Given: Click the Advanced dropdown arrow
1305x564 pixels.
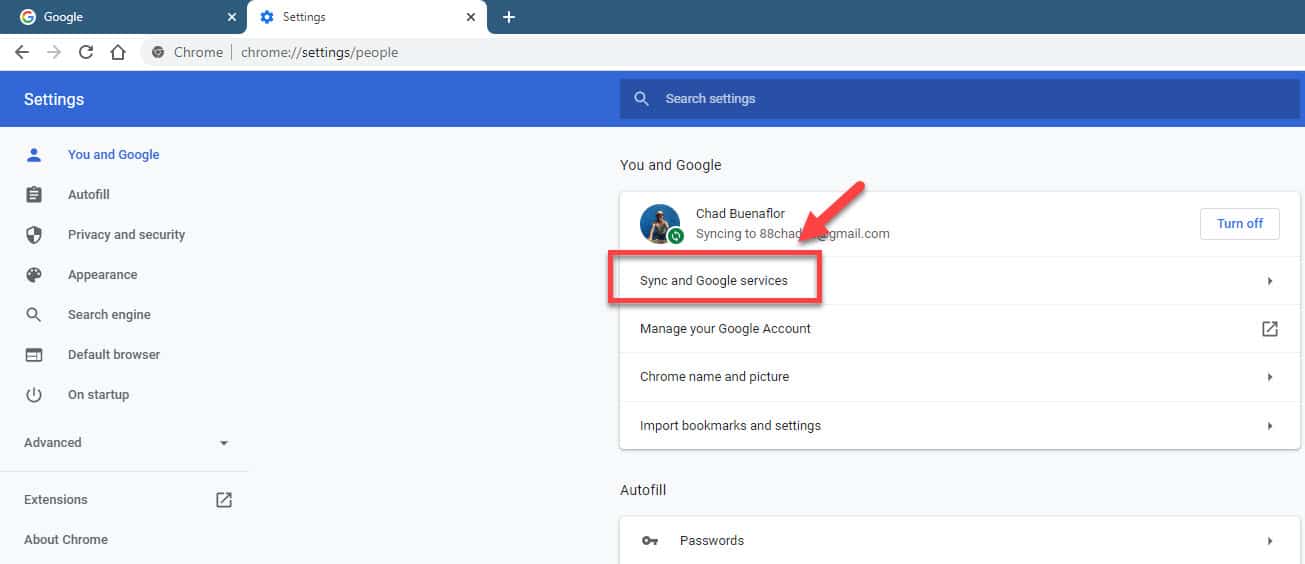Looking at the screenshot, I should click(223, 443).
